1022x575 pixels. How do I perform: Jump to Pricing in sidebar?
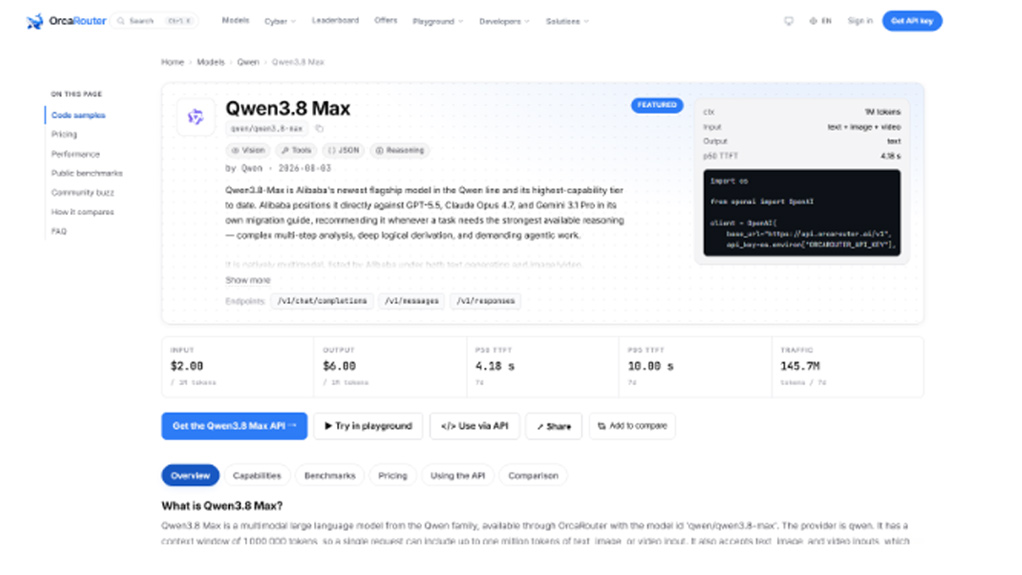[x=64, y=134]
